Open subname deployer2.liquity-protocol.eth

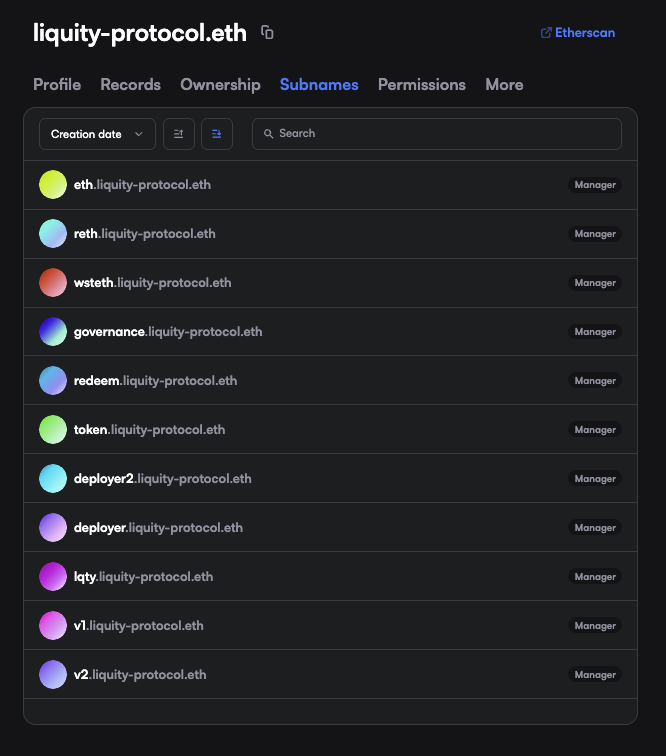(x=330, y=479)
